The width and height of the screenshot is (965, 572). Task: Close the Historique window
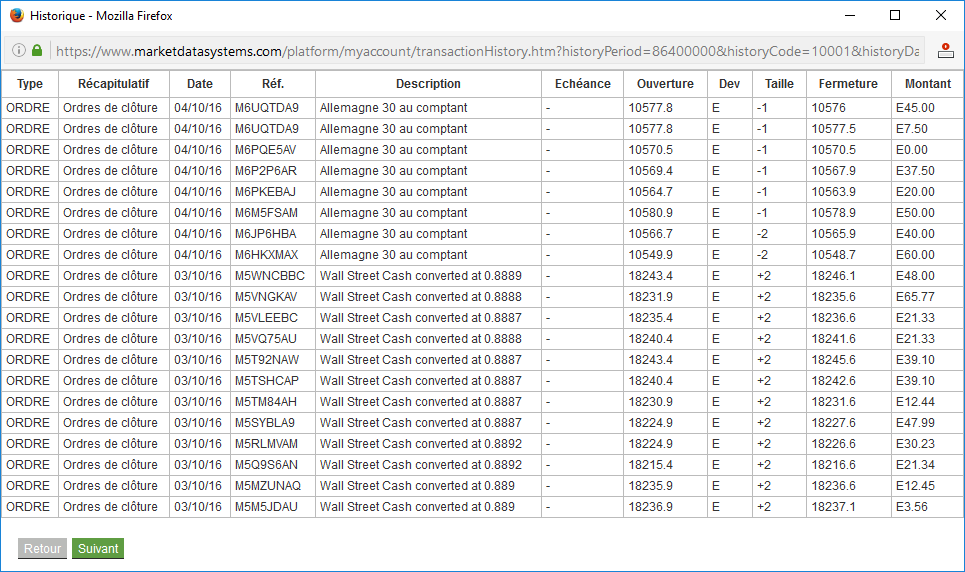point(941,15)
